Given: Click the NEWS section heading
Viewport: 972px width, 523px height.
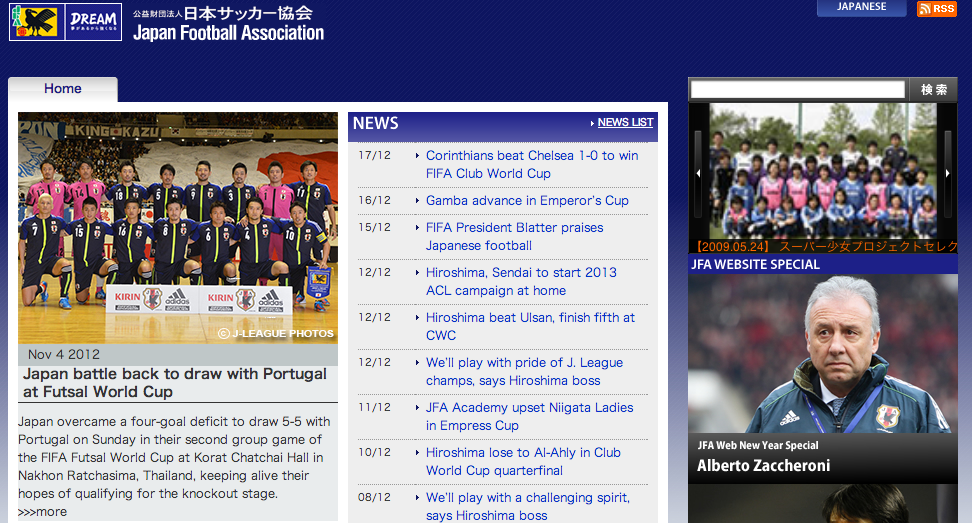Looking at the screenshot, I should pyautogui.click(x=376, y=123).
